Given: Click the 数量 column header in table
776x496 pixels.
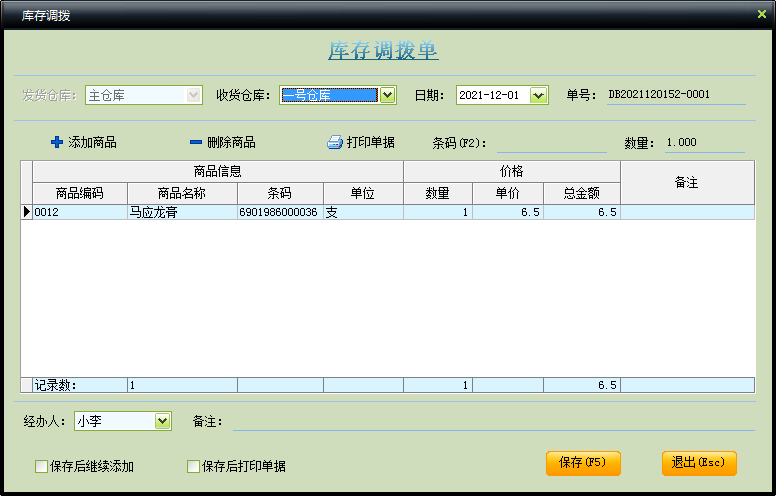Looking at the screenshot, I should tap(438, 193).
